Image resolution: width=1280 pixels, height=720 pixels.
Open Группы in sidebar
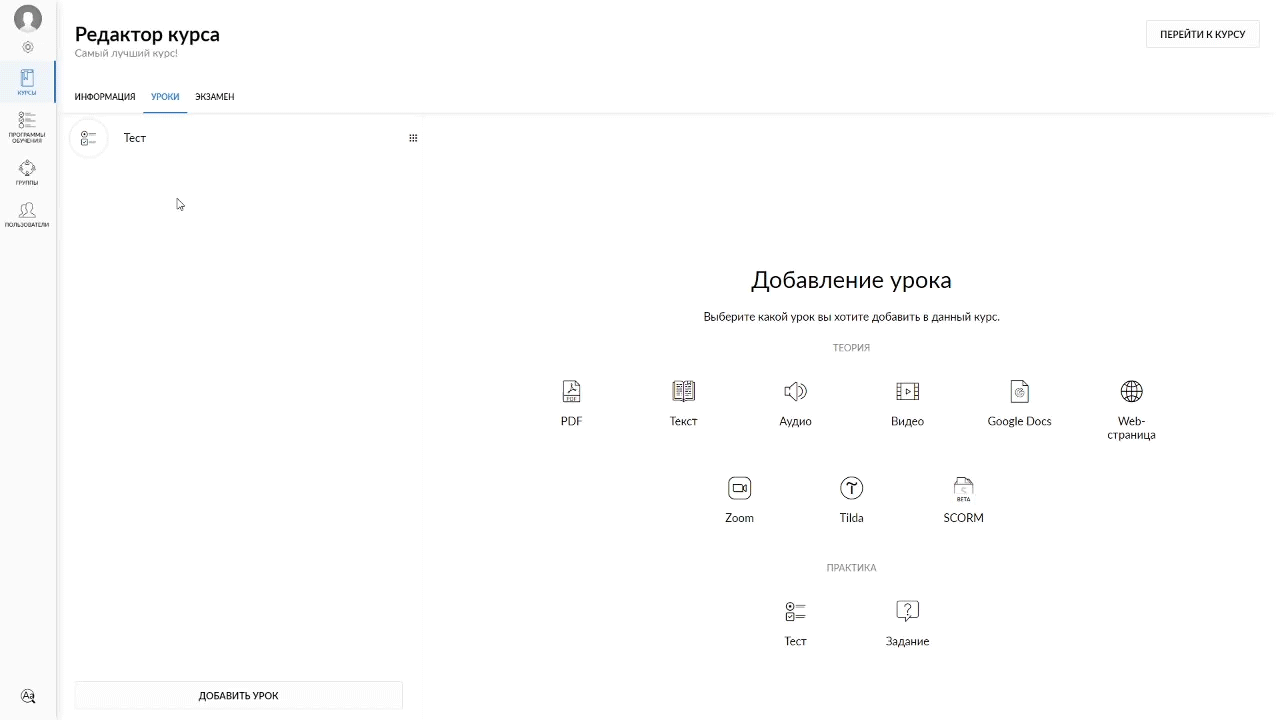point(27,173)
